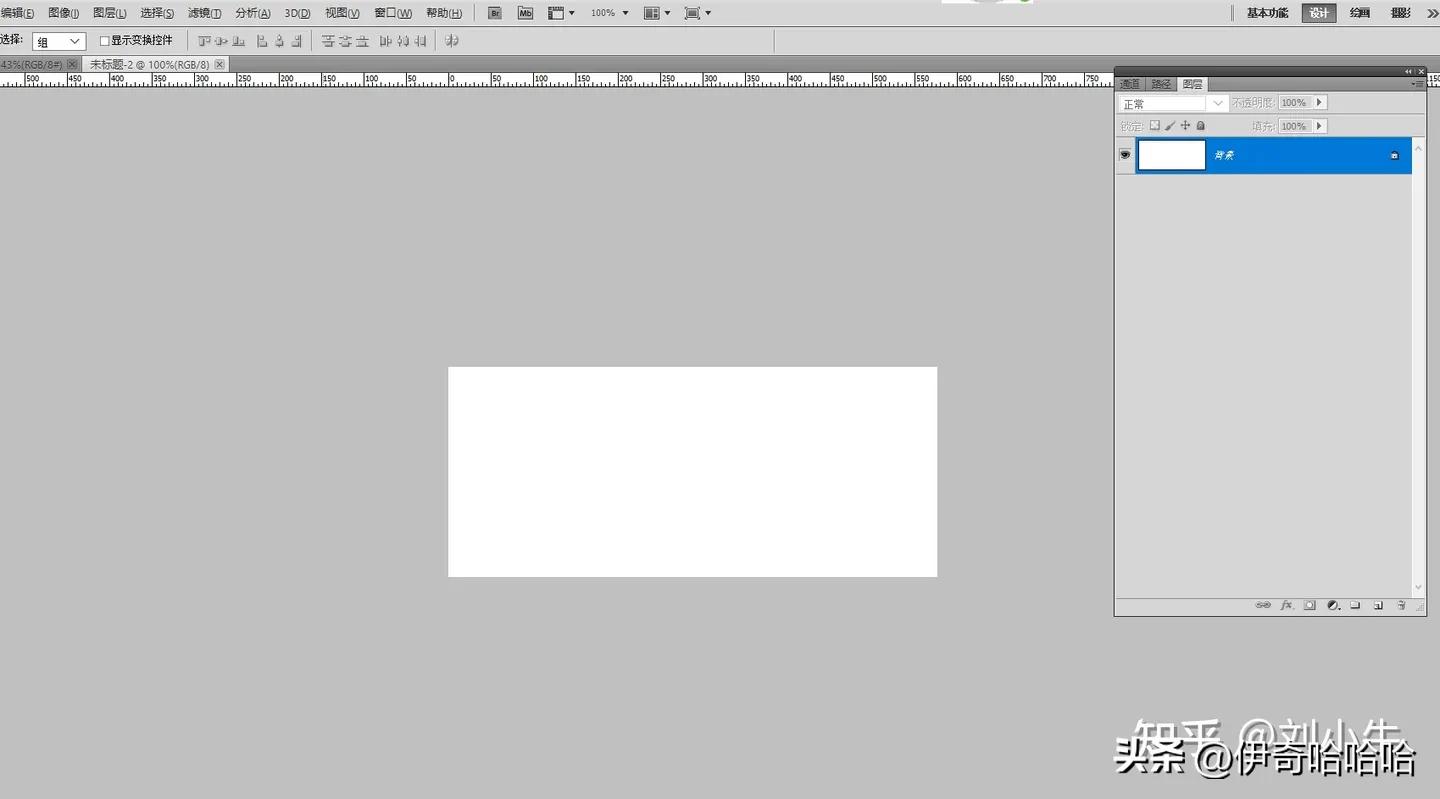Open the 滤镜 menu

[x=203, y=12]
